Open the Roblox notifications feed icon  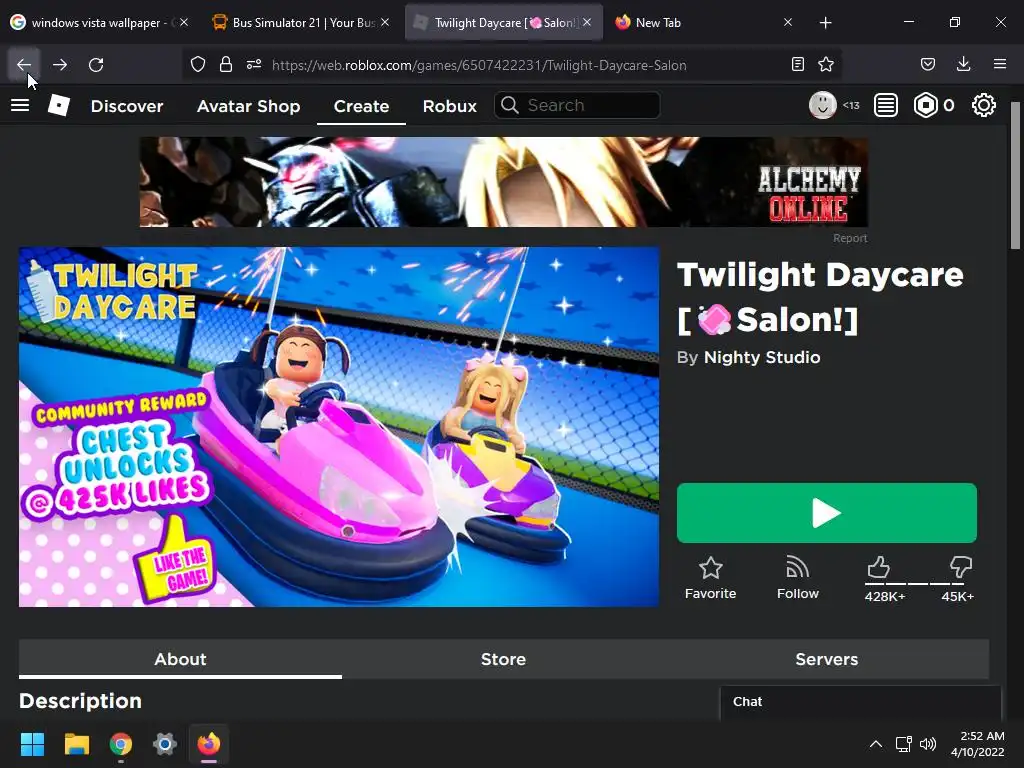pyautogui.click(x=886, y=105)
